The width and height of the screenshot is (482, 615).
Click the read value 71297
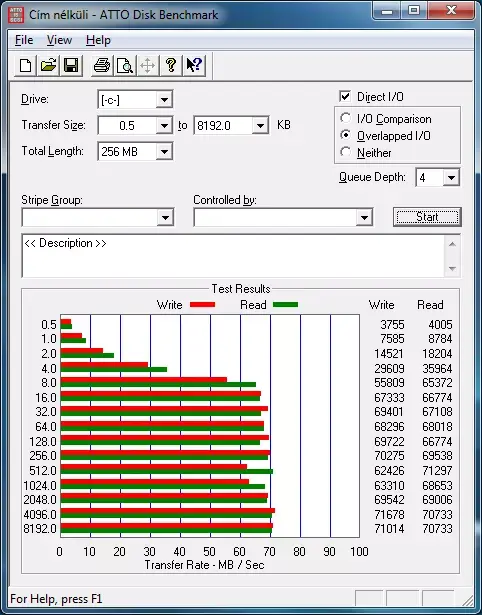(437, 470)
